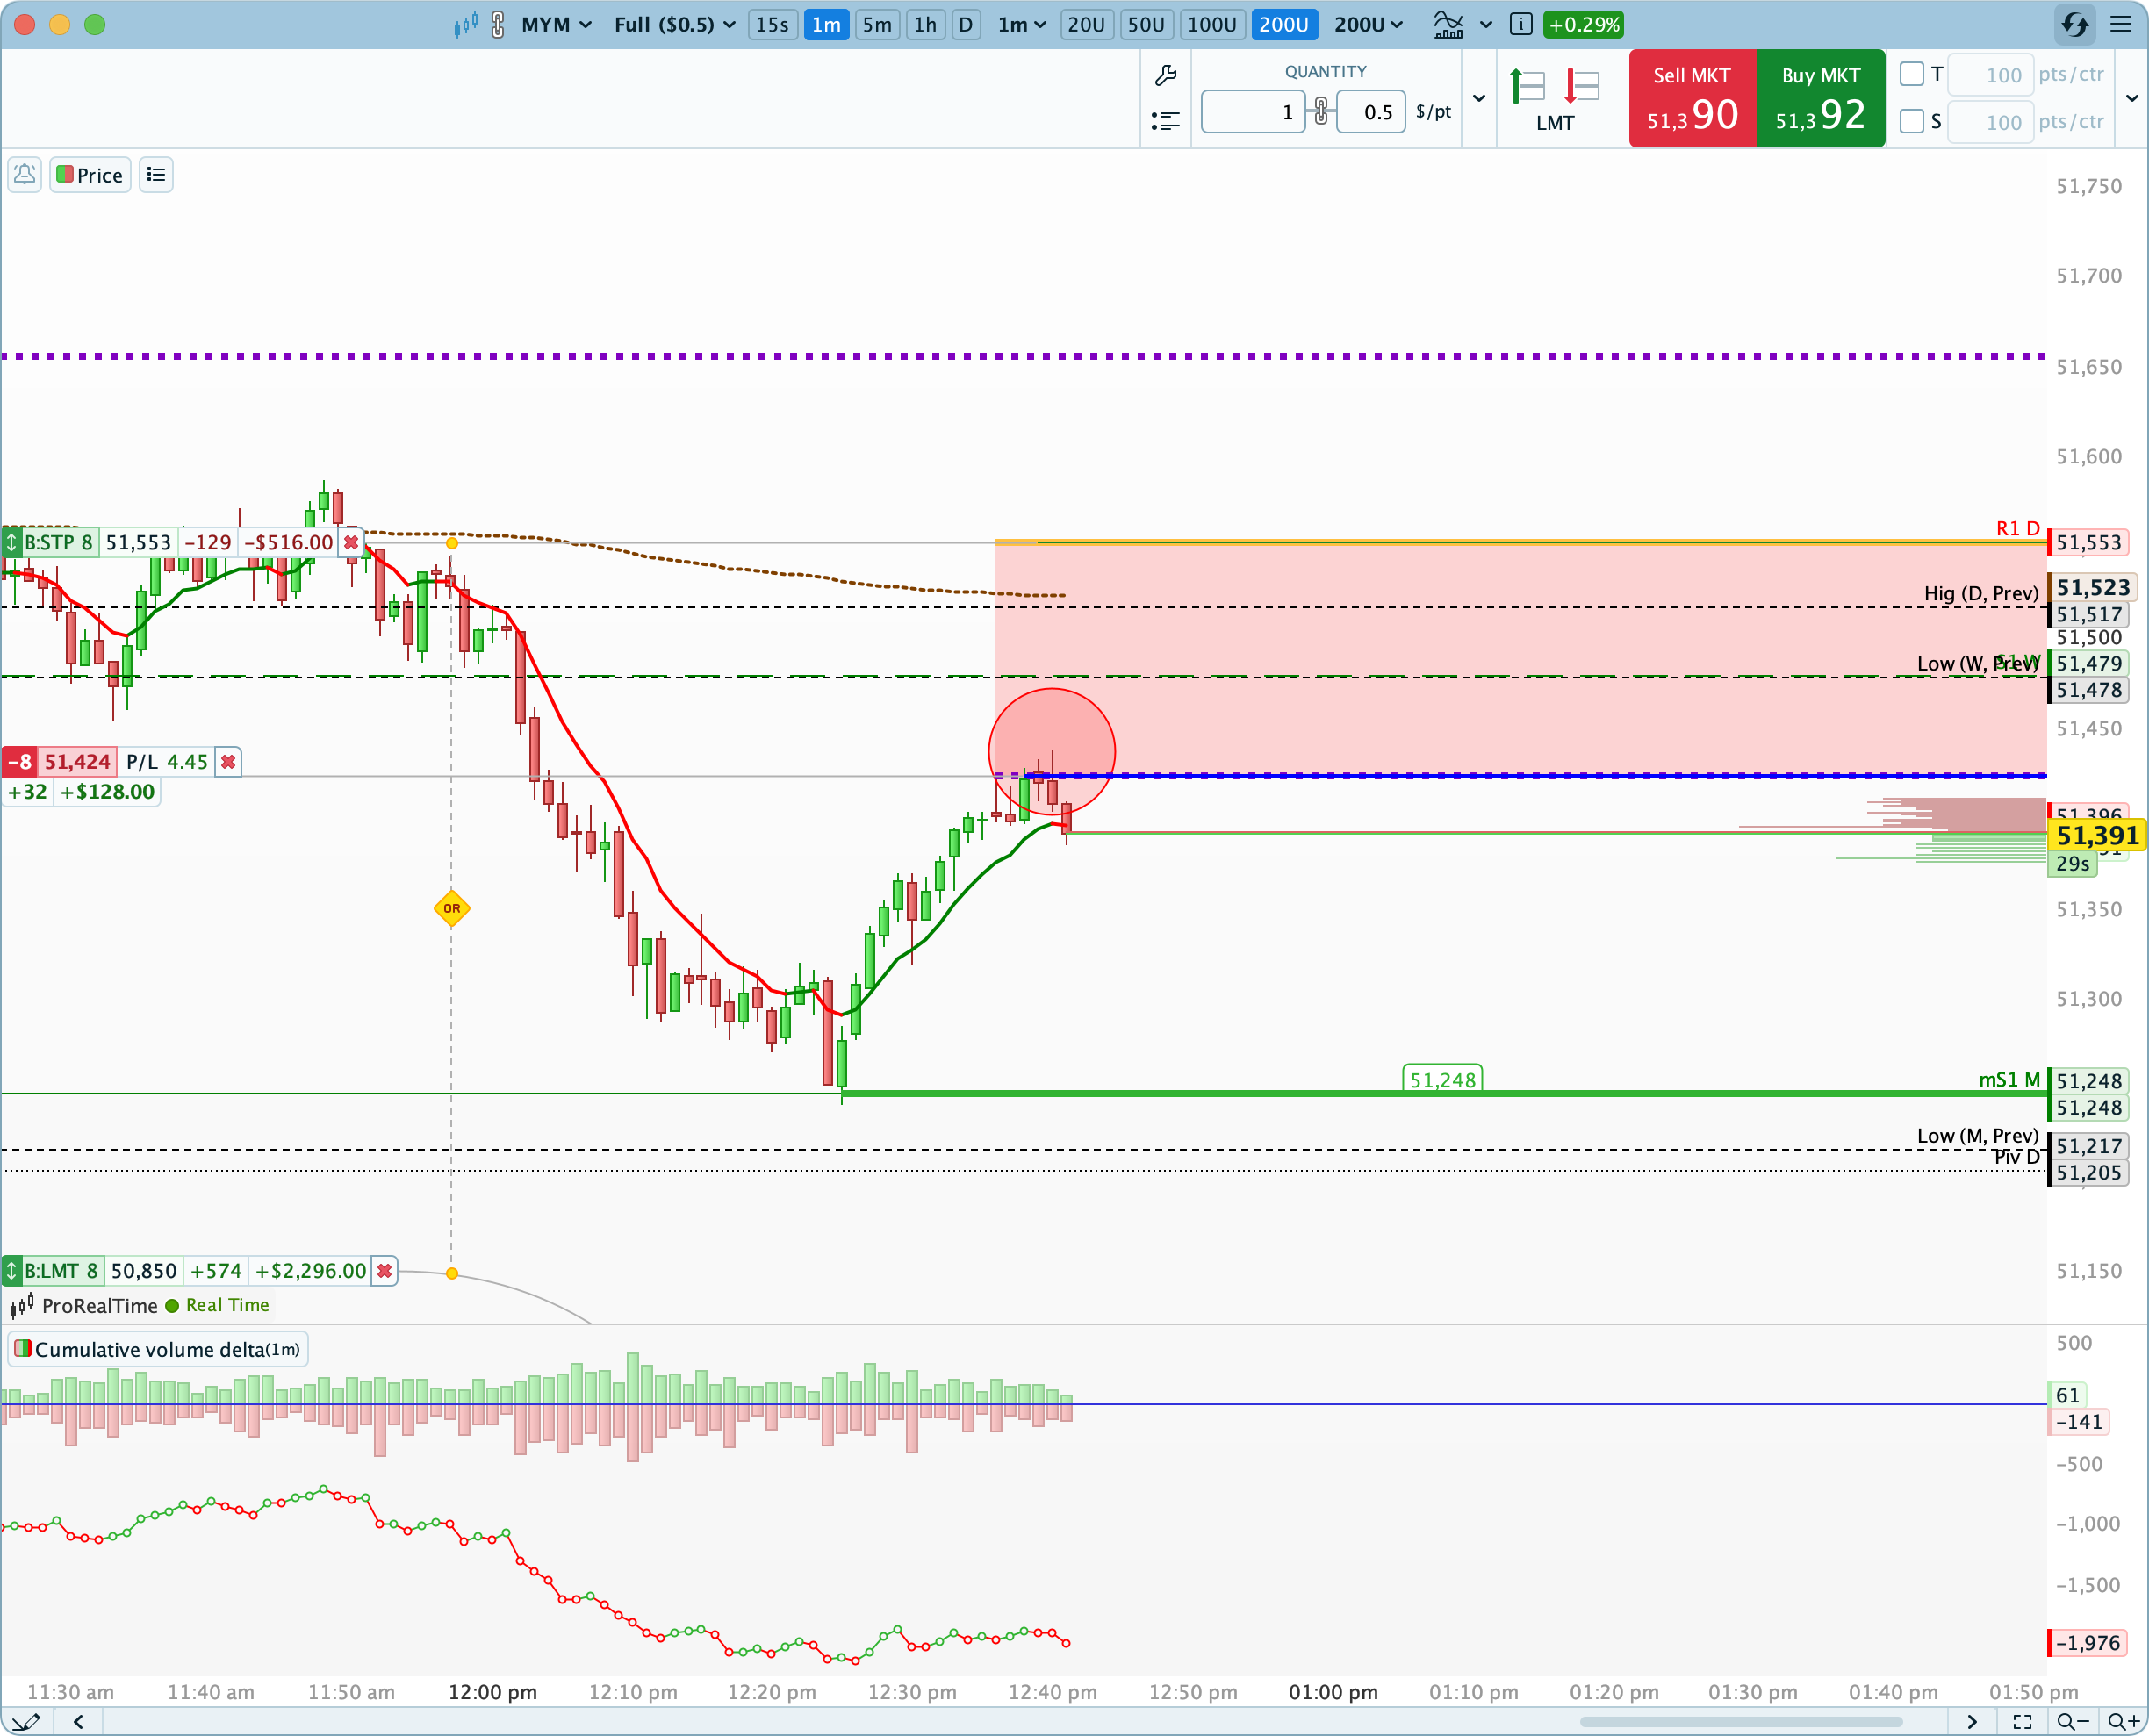Select the 50U history units
The width and height of the screenshot is (2149, 1736).
pyautogui.click(x=1146, y=25)
